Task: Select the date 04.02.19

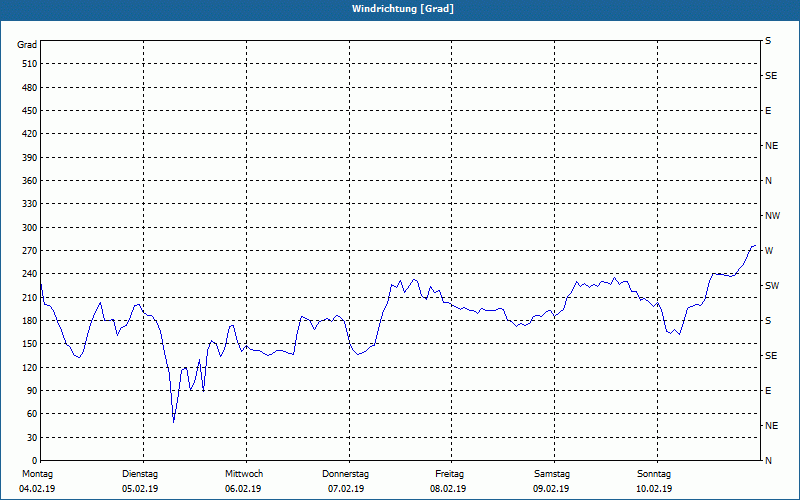Action: [x=37, y=489]
